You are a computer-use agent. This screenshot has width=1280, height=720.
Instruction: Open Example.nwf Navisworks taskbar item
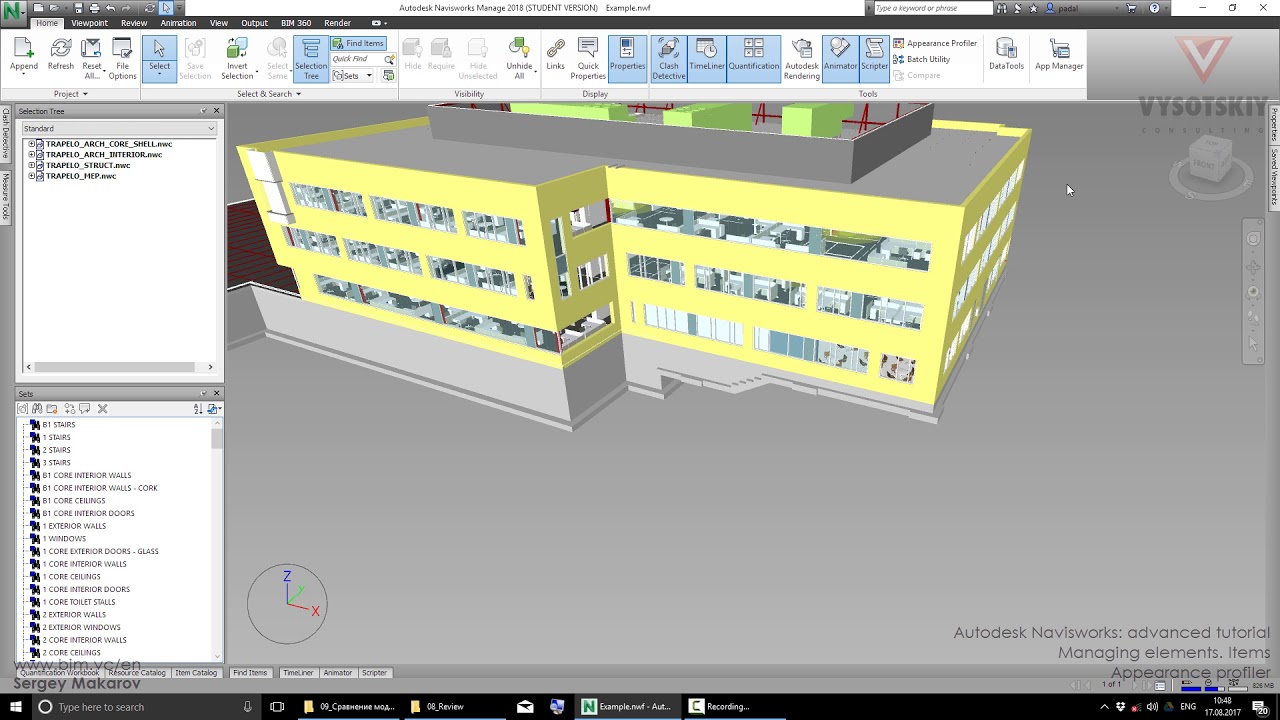[x=626, y=707]
